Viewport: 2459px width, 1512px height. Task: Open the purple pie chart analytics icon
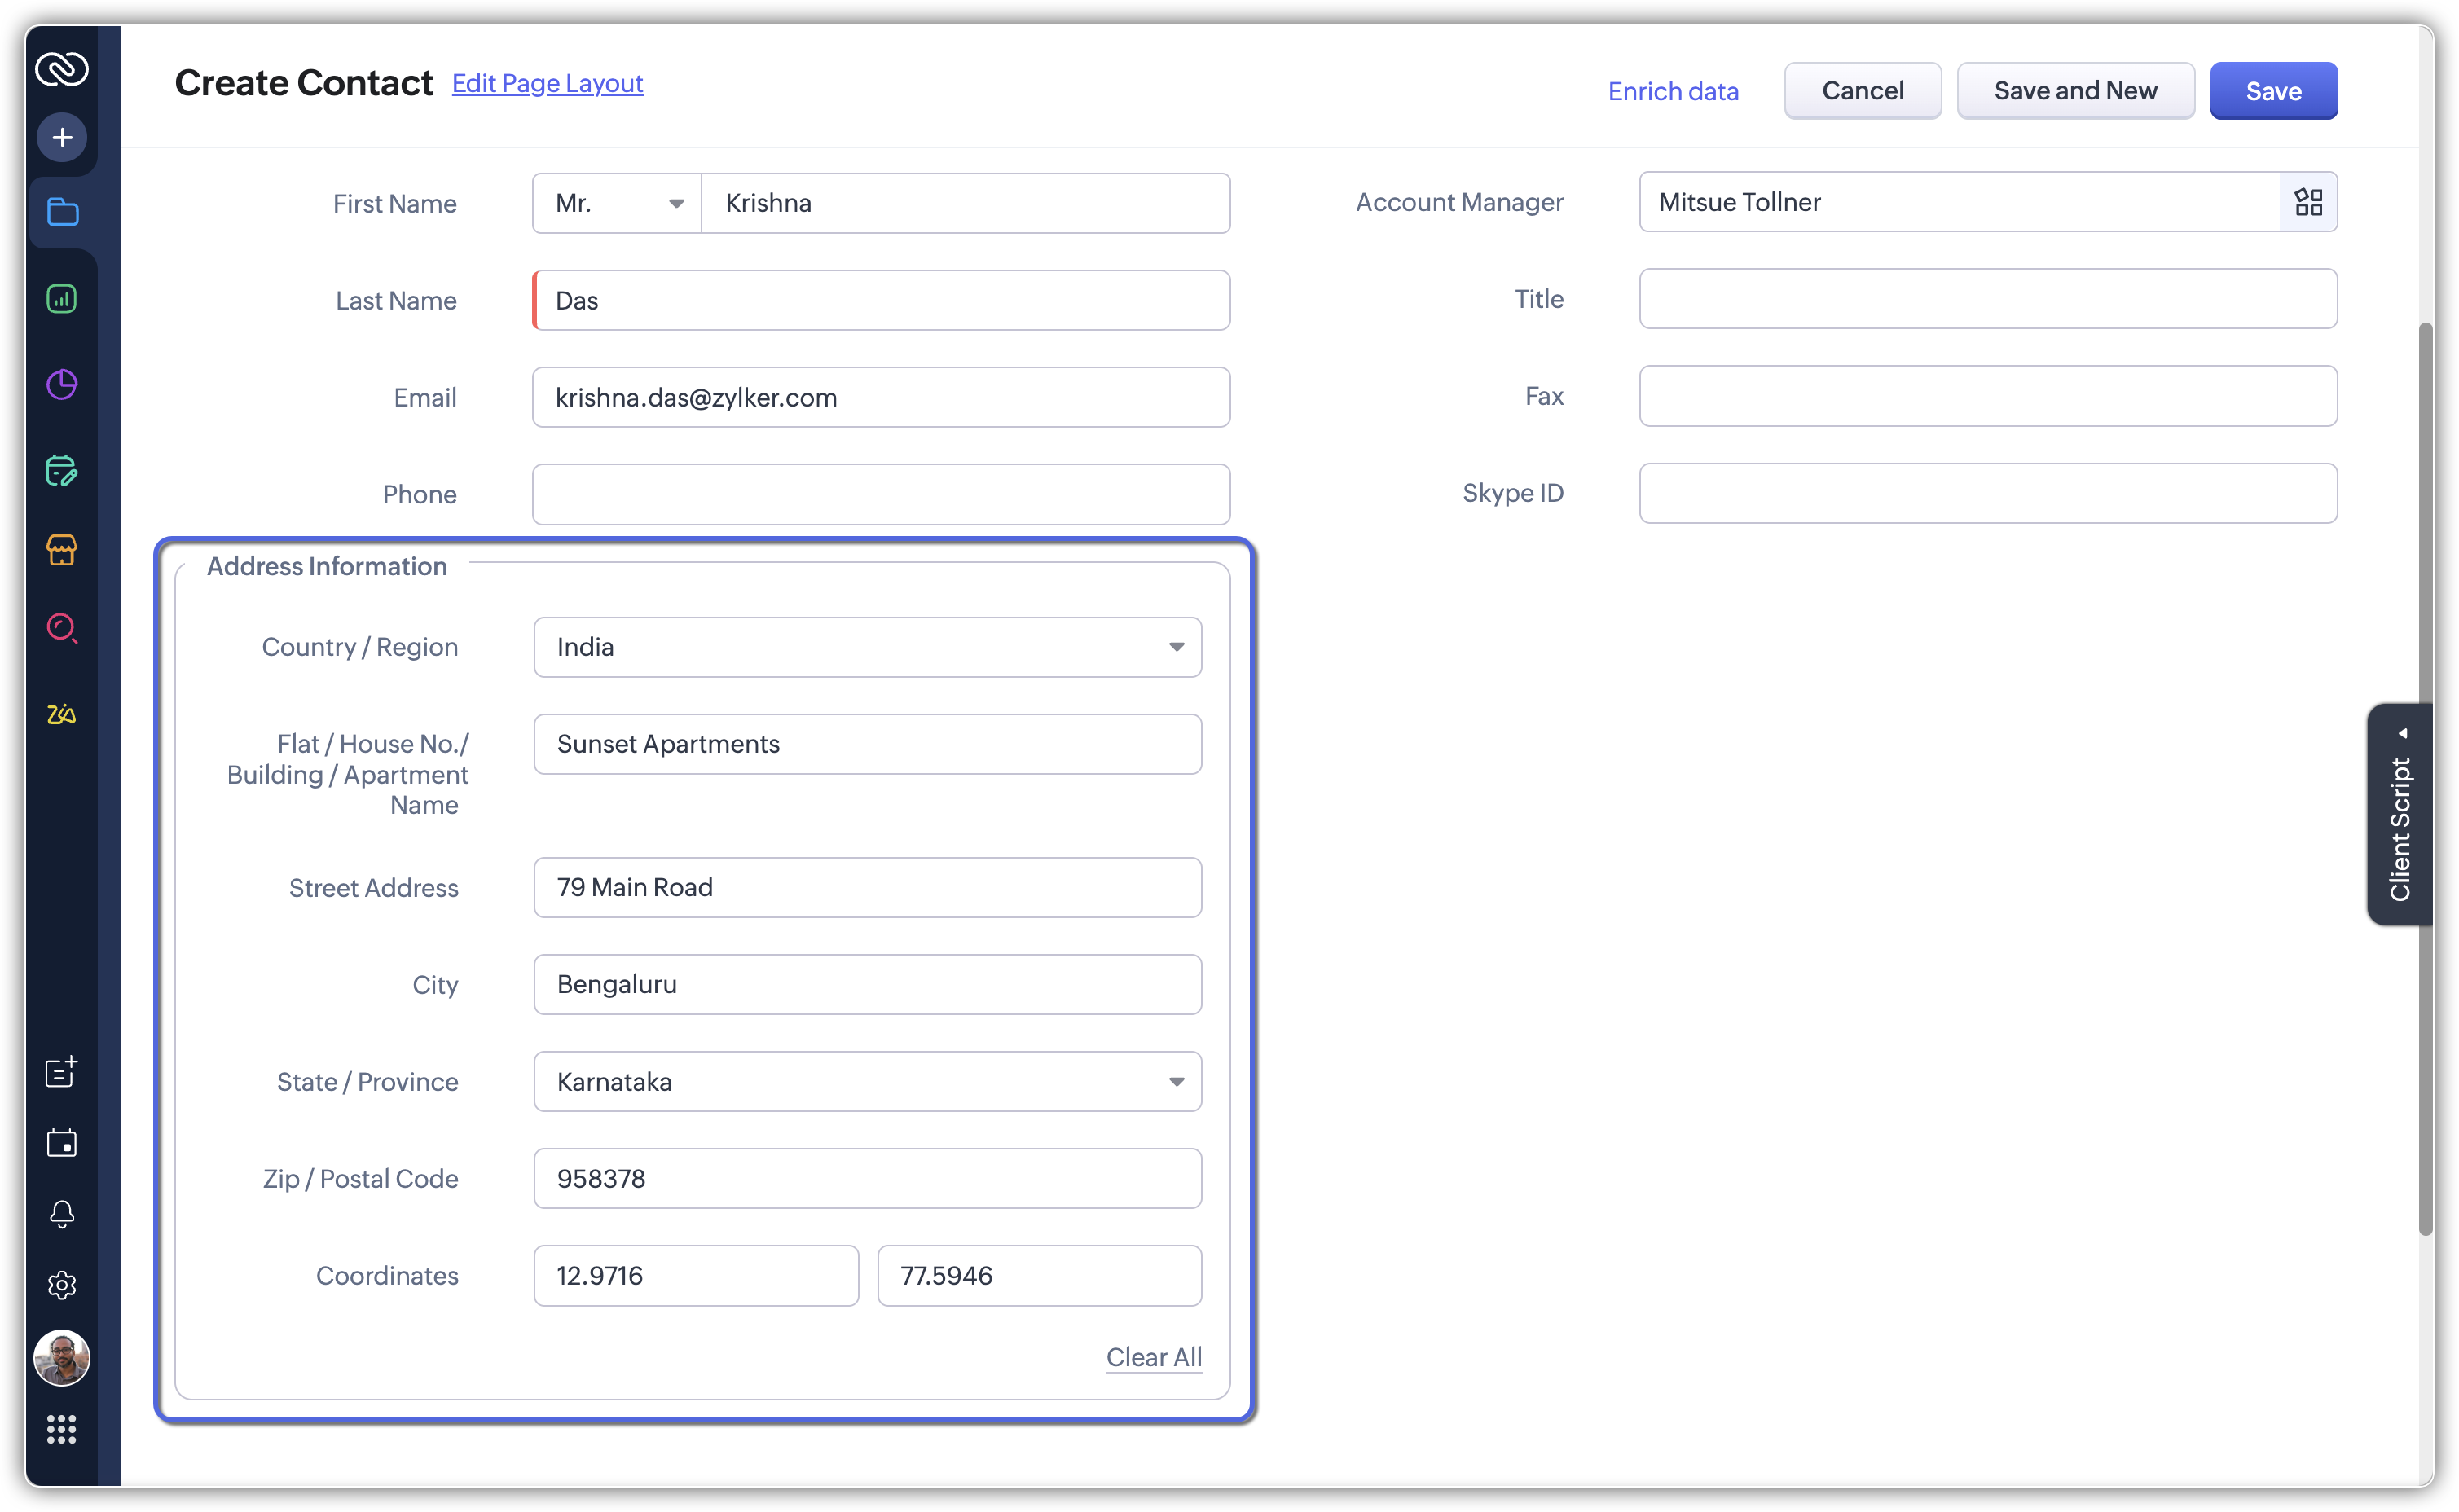pyautogui.click(x=62, y=384)
